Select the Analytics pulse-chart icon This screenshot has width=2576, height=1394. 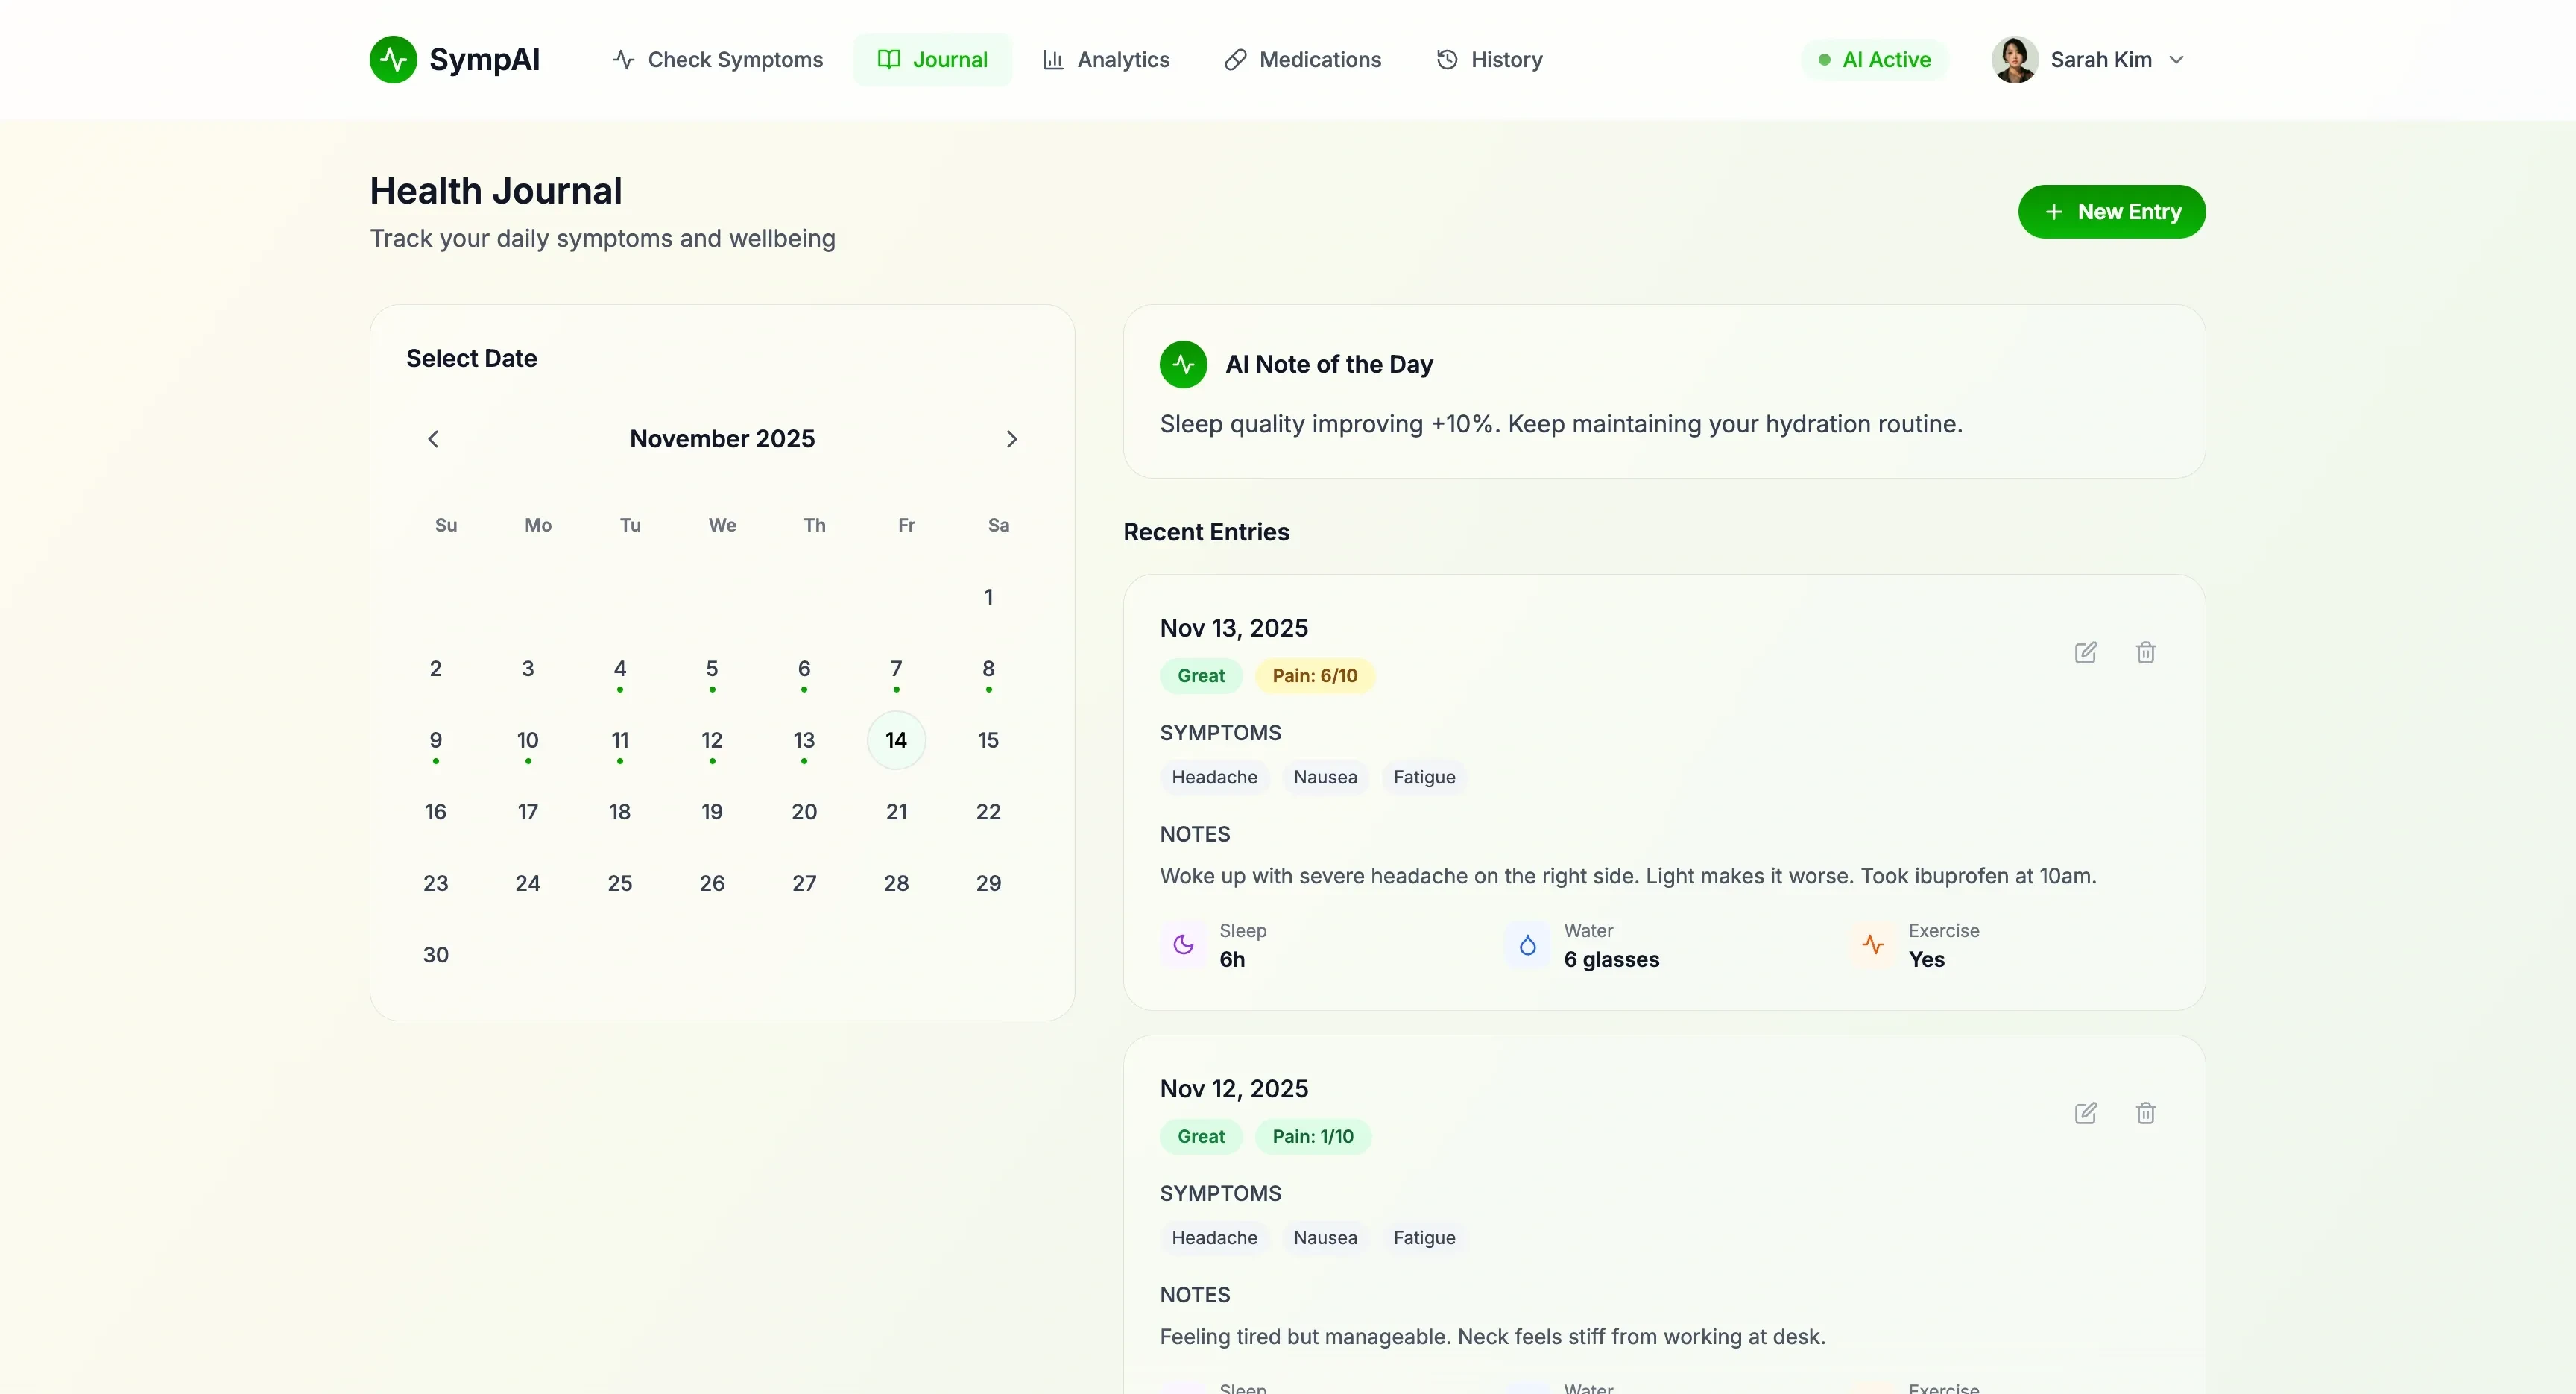pos(1053,59)
